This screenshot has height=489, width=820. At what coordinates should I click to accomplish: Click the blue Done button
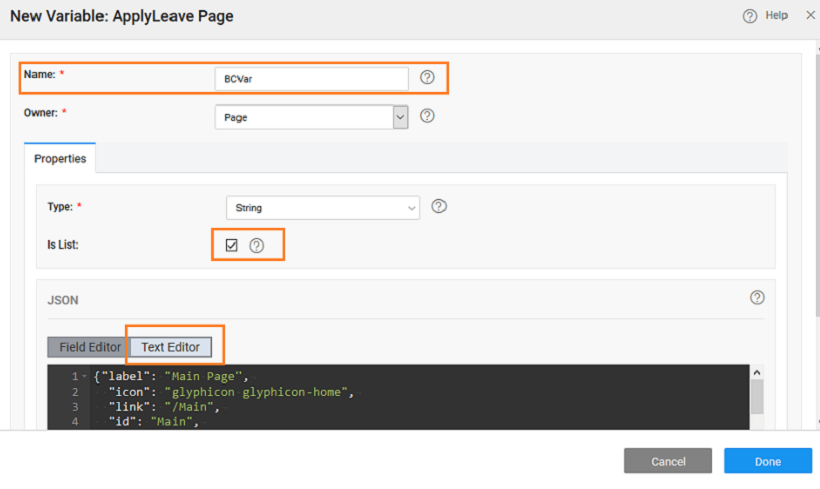tap(767, 461)
